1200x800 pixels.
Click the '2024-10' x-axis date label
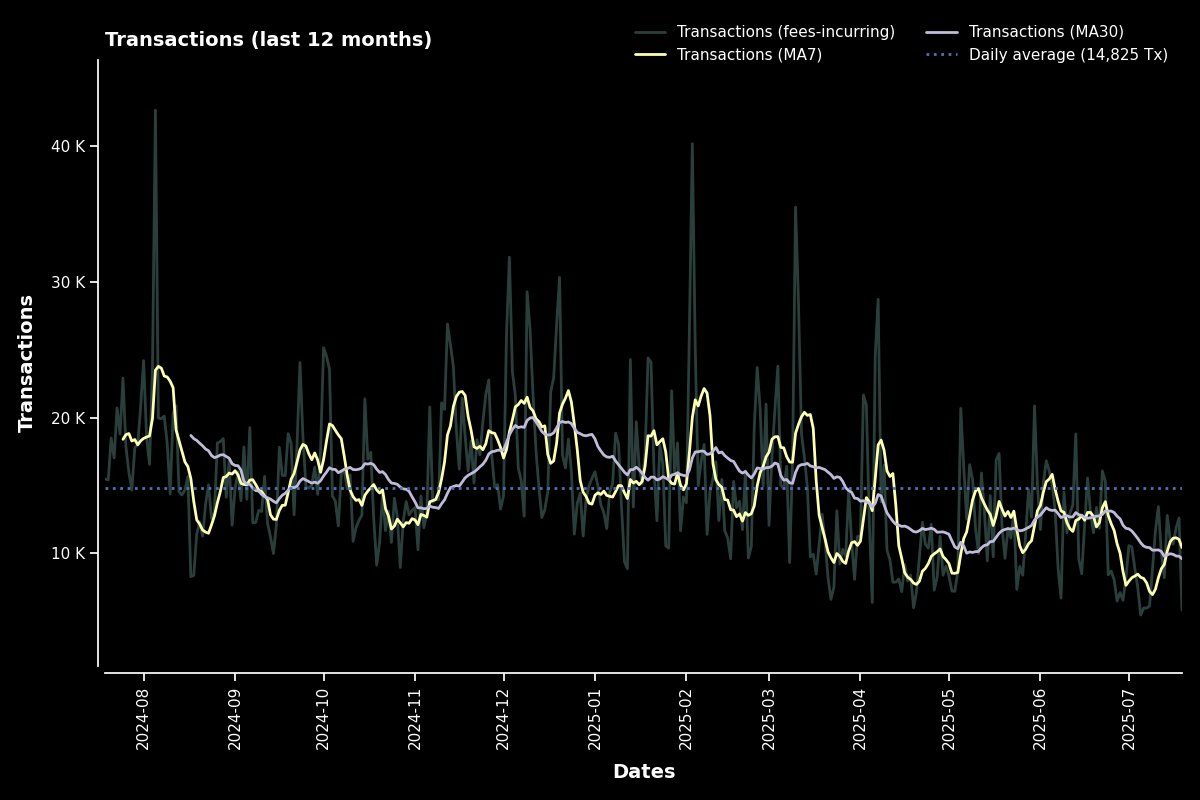(x=322, y=718)
